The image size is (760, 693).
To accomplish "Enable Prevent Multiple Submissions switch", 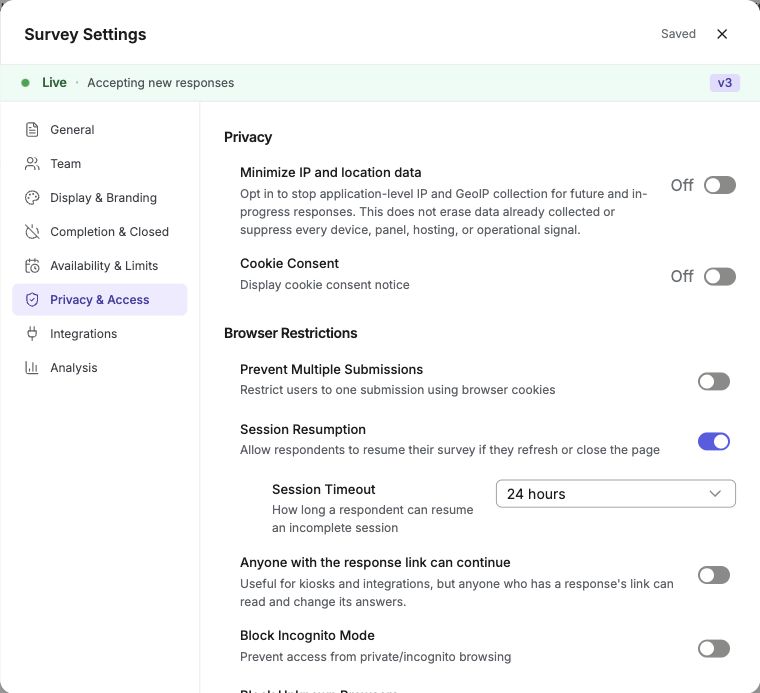I will pyautogui.click(x=714, y=381).
